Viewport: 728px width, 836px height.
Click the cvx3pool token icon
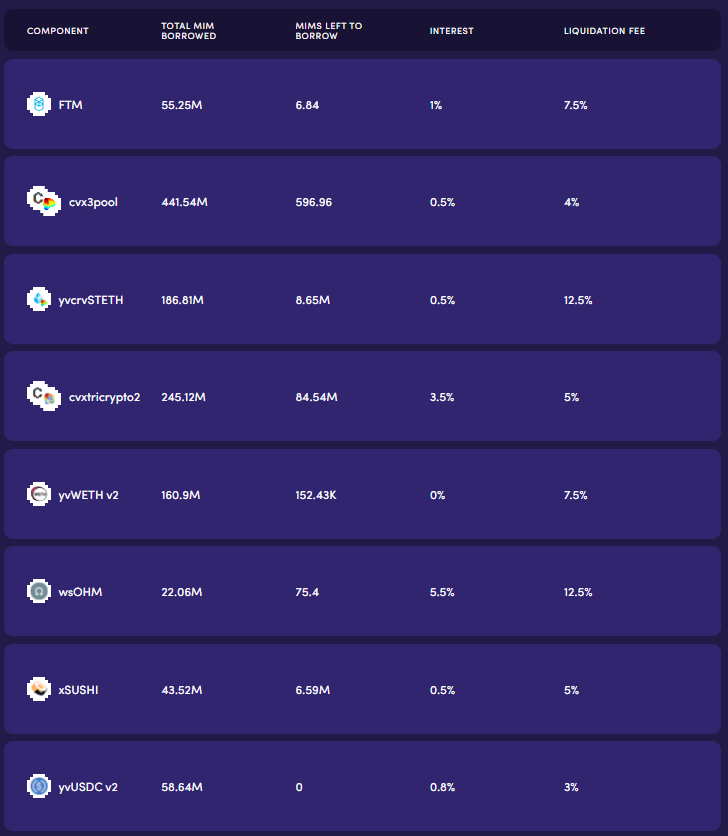(42, 201)
